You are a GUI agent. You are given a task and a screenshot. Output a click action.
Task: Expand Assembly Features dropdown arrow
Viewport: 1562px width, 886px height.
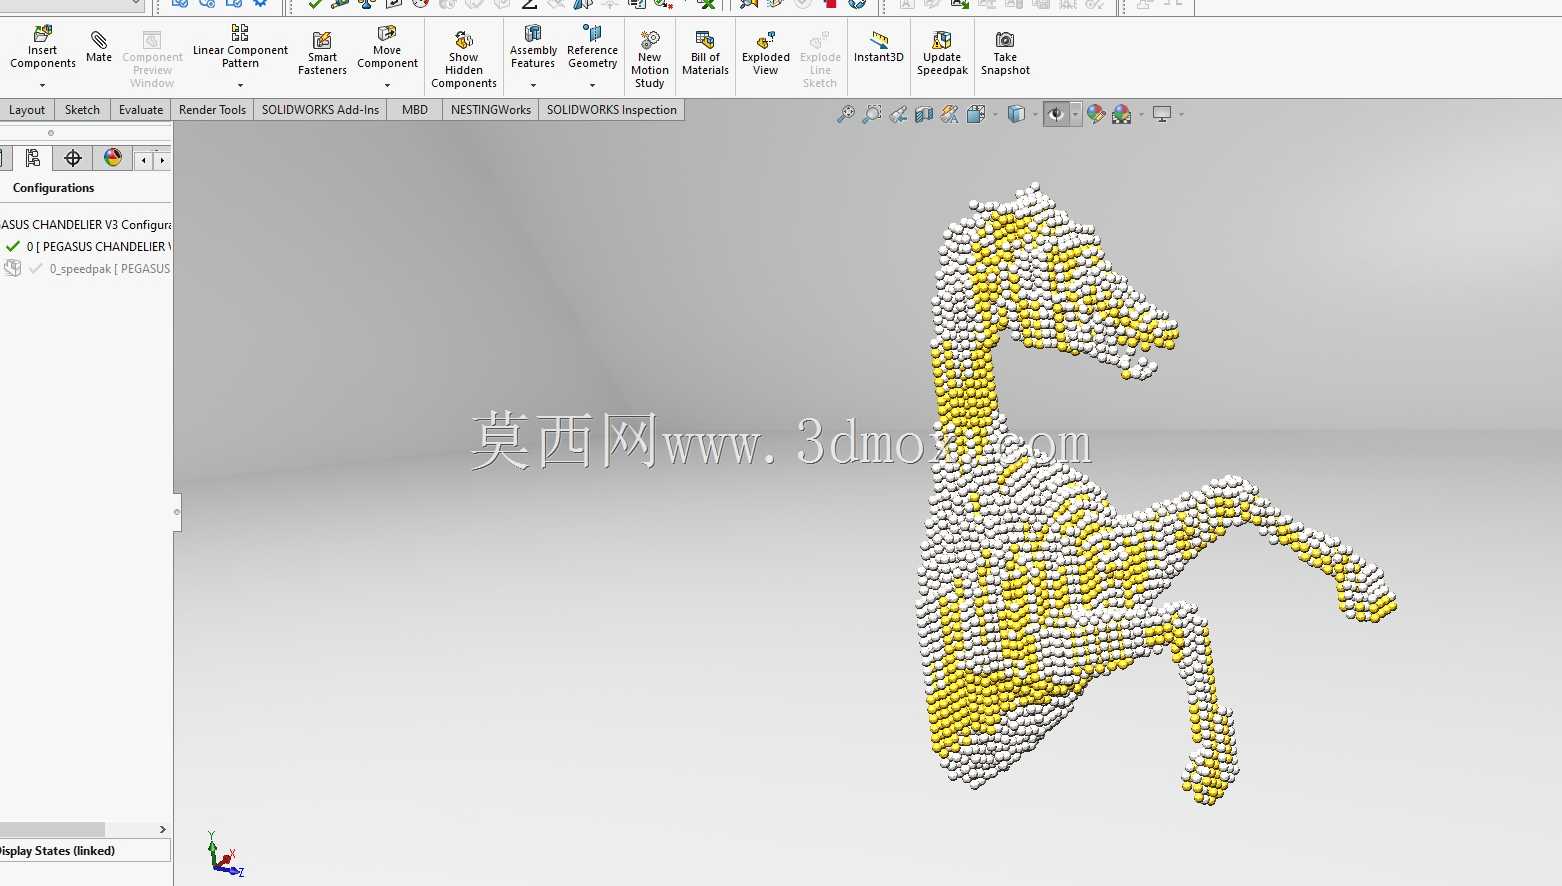(533, 85)
